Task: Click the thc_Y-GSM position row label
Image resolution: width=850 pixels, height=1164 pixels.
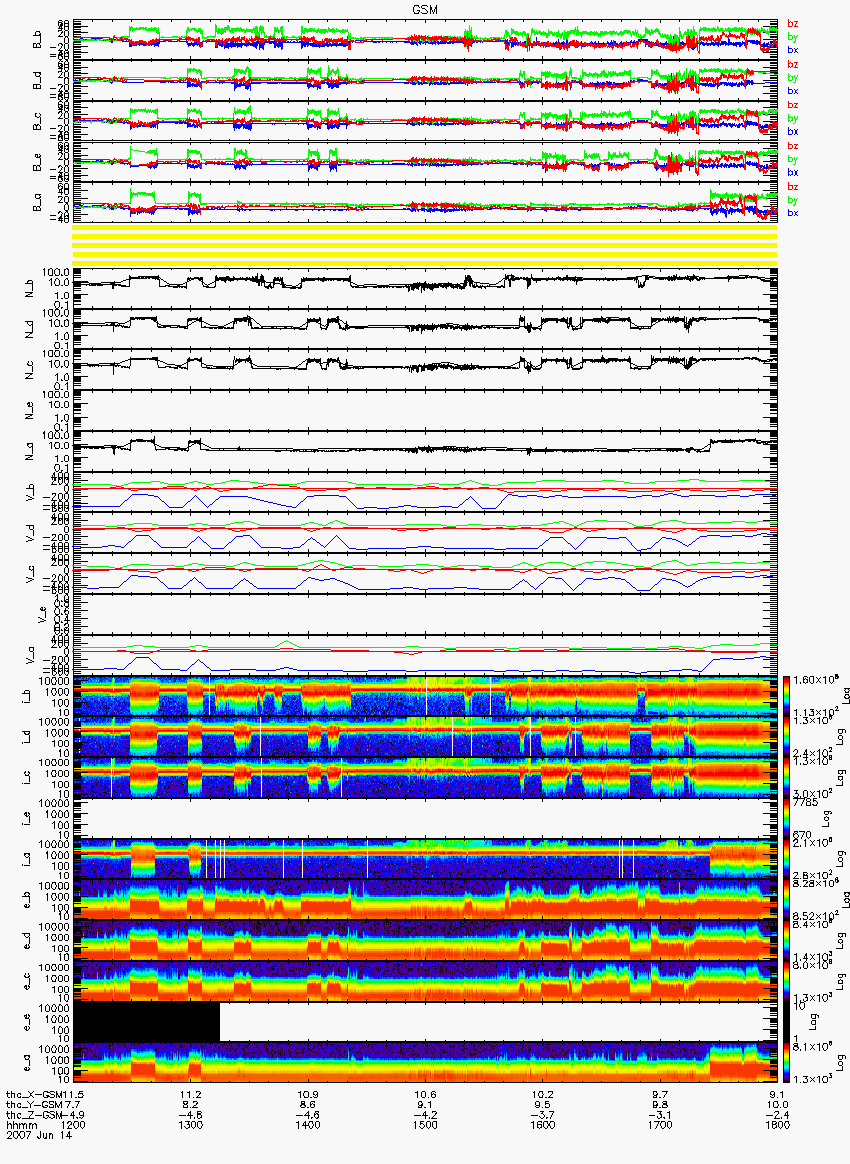Action: tap(36, 1105)
